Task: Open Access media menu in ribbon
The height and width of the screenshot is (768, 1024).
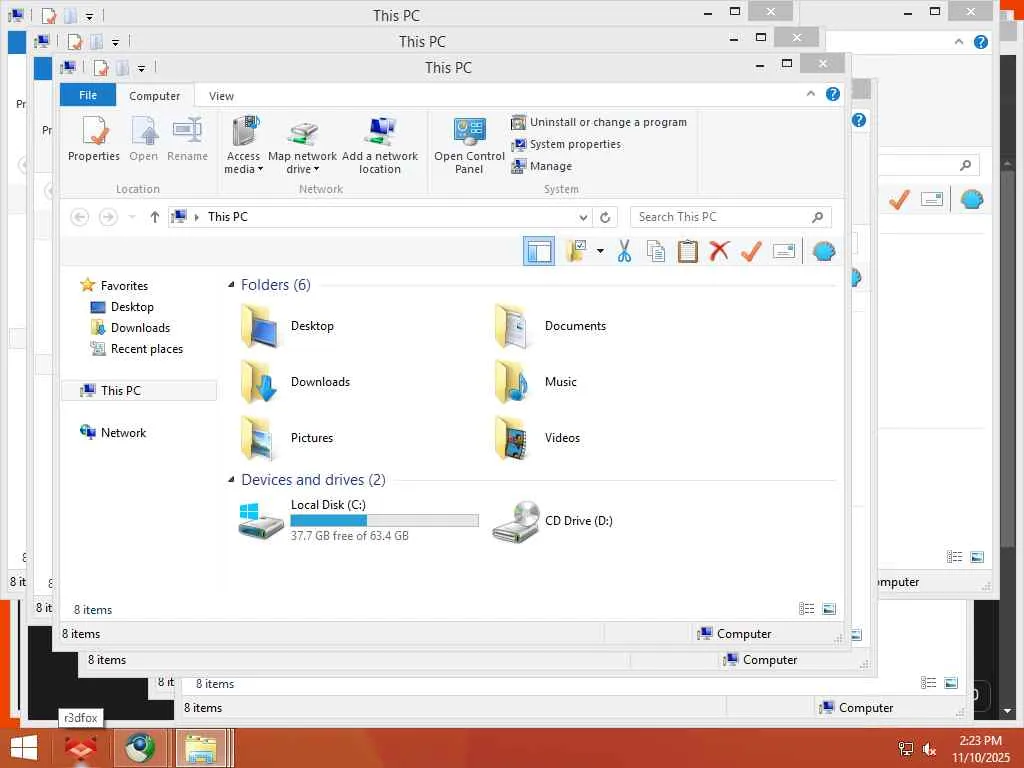Action: pyautogui.click(x=244, y=145)
